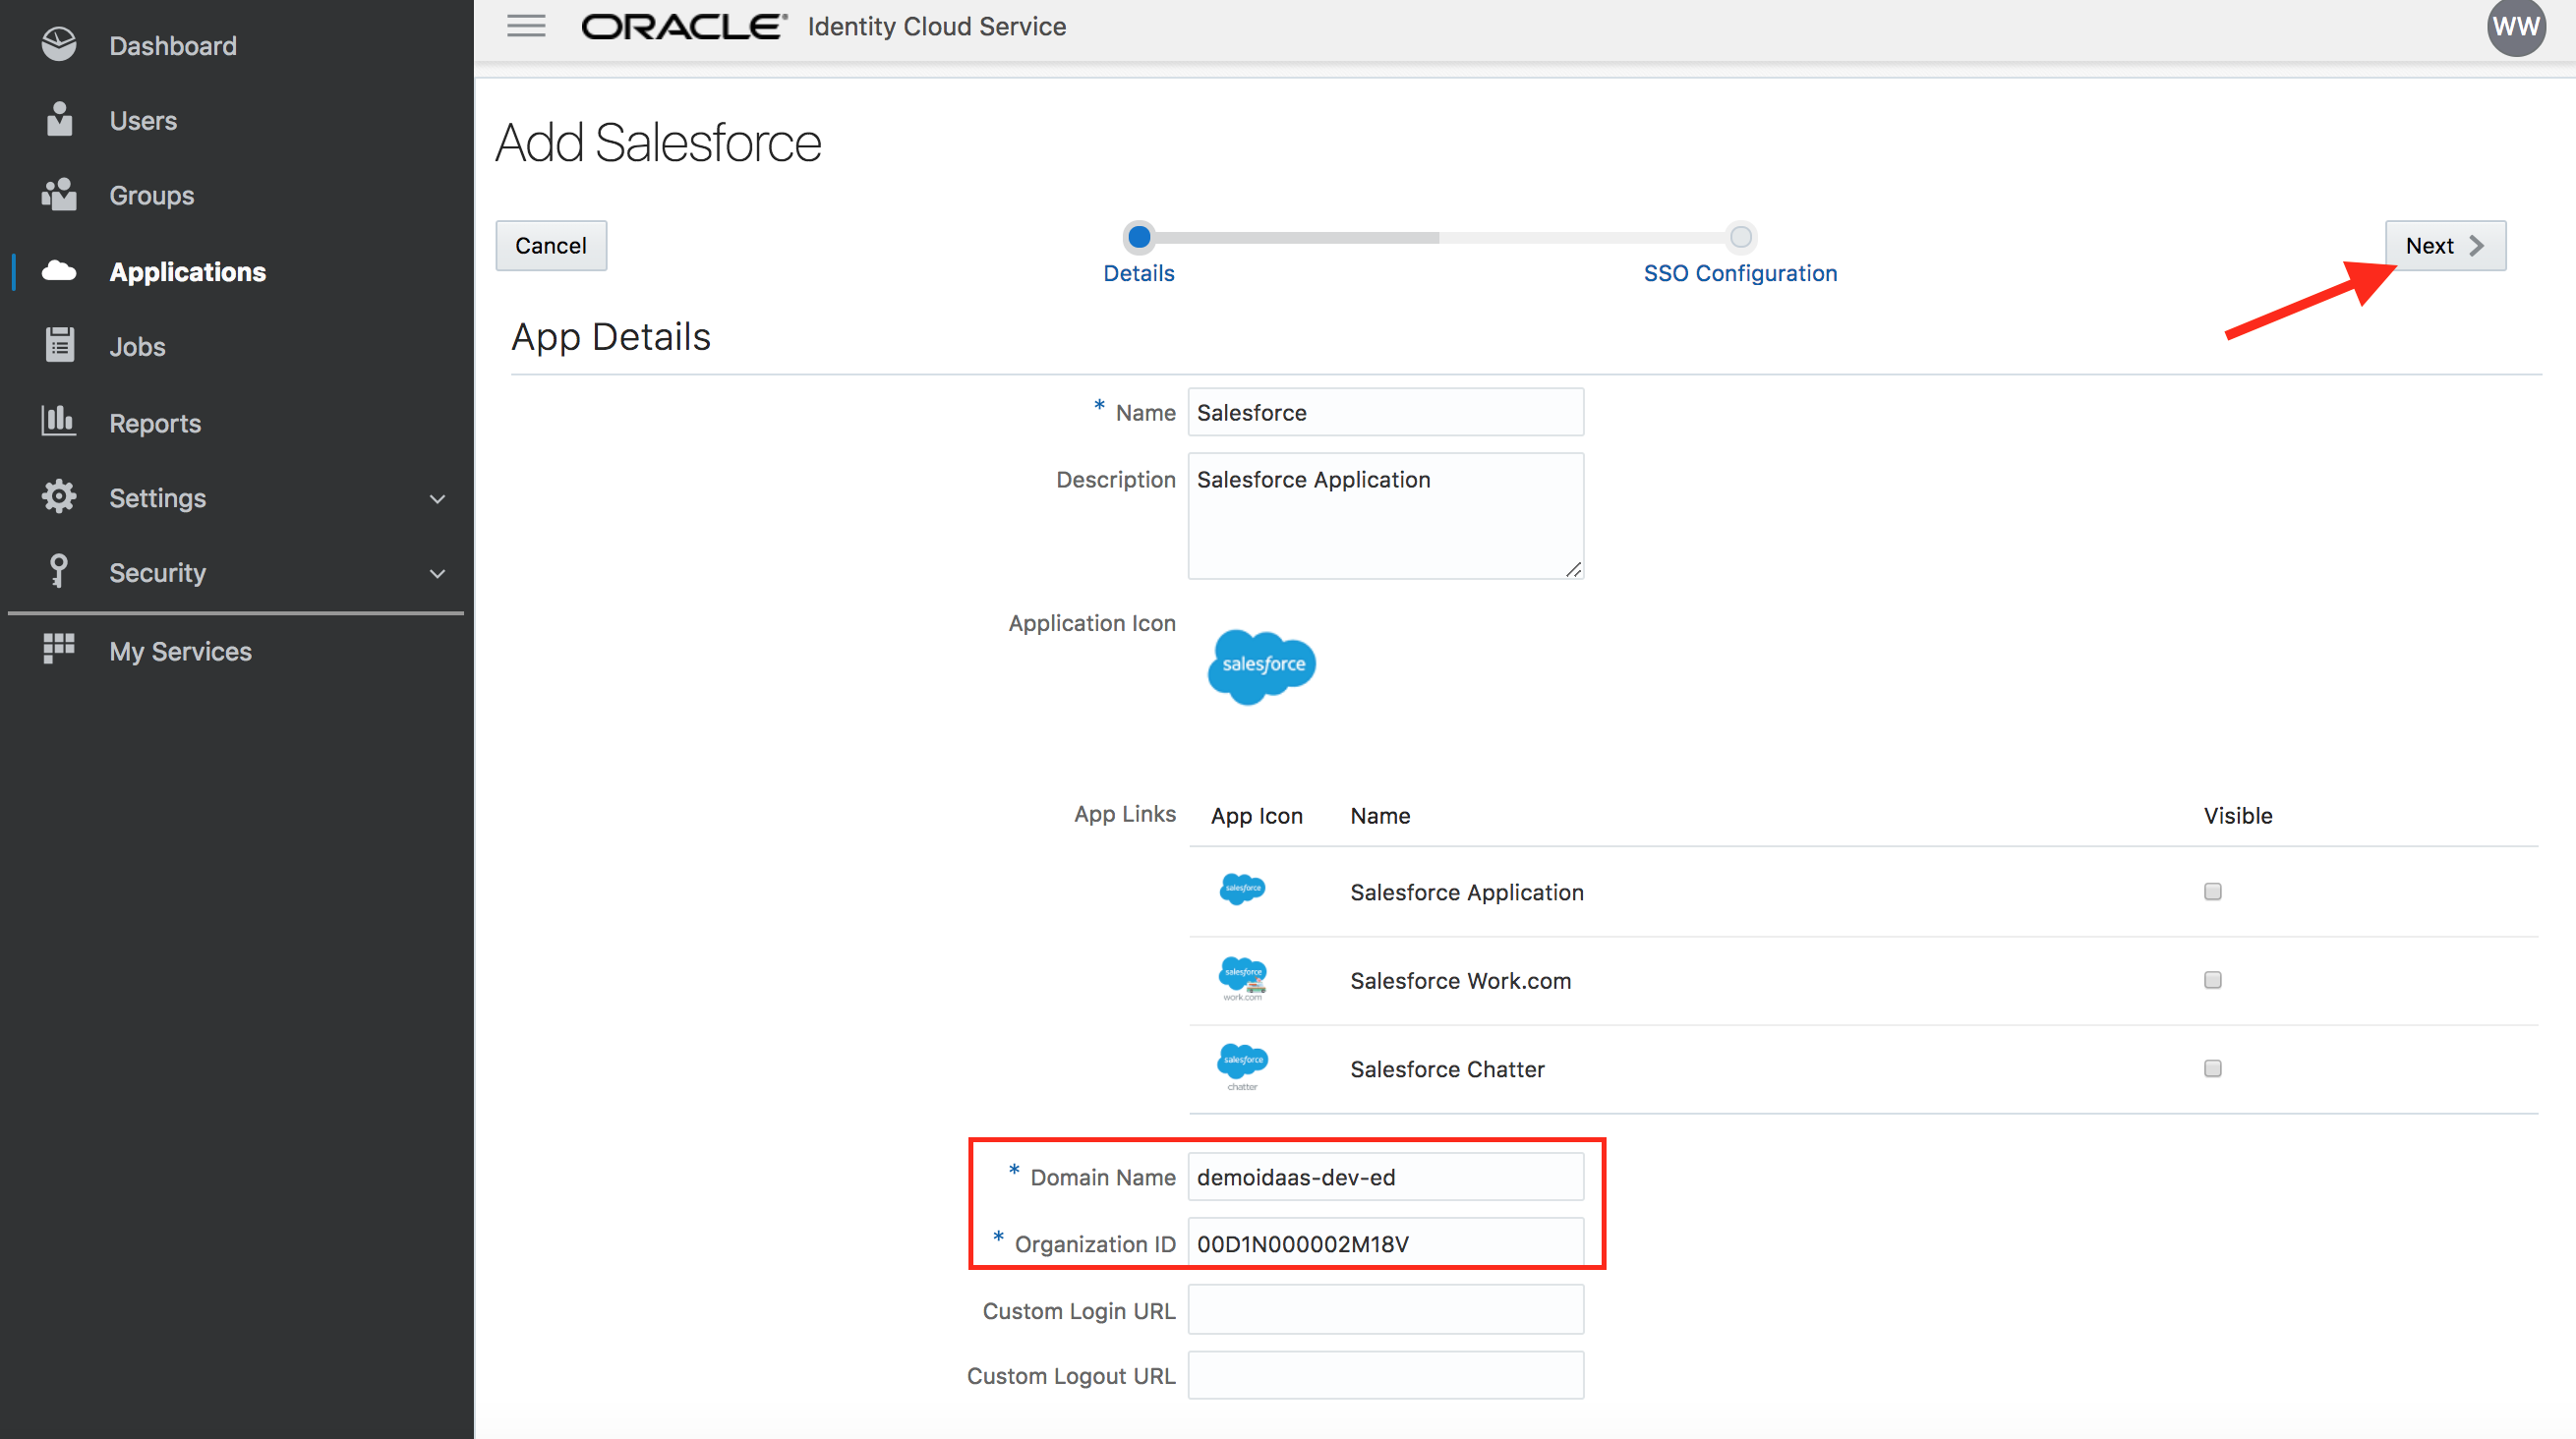Focus the Name input field
Screen dimensions: 2576x1439
coord(1385,412)
